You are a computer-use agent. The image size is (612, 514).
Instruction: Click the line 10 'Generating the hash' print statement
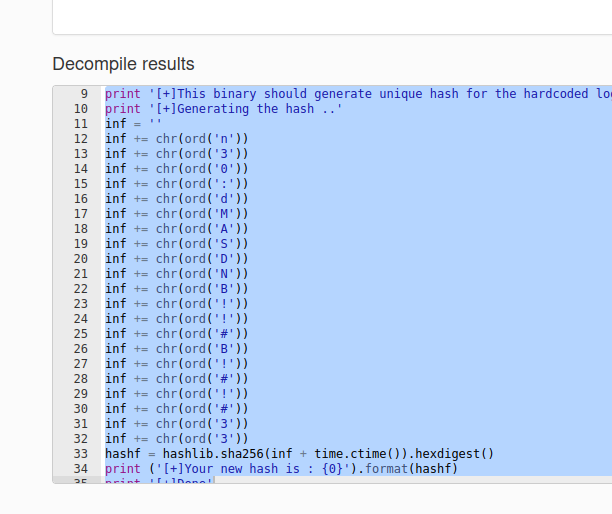pos(223,109)
